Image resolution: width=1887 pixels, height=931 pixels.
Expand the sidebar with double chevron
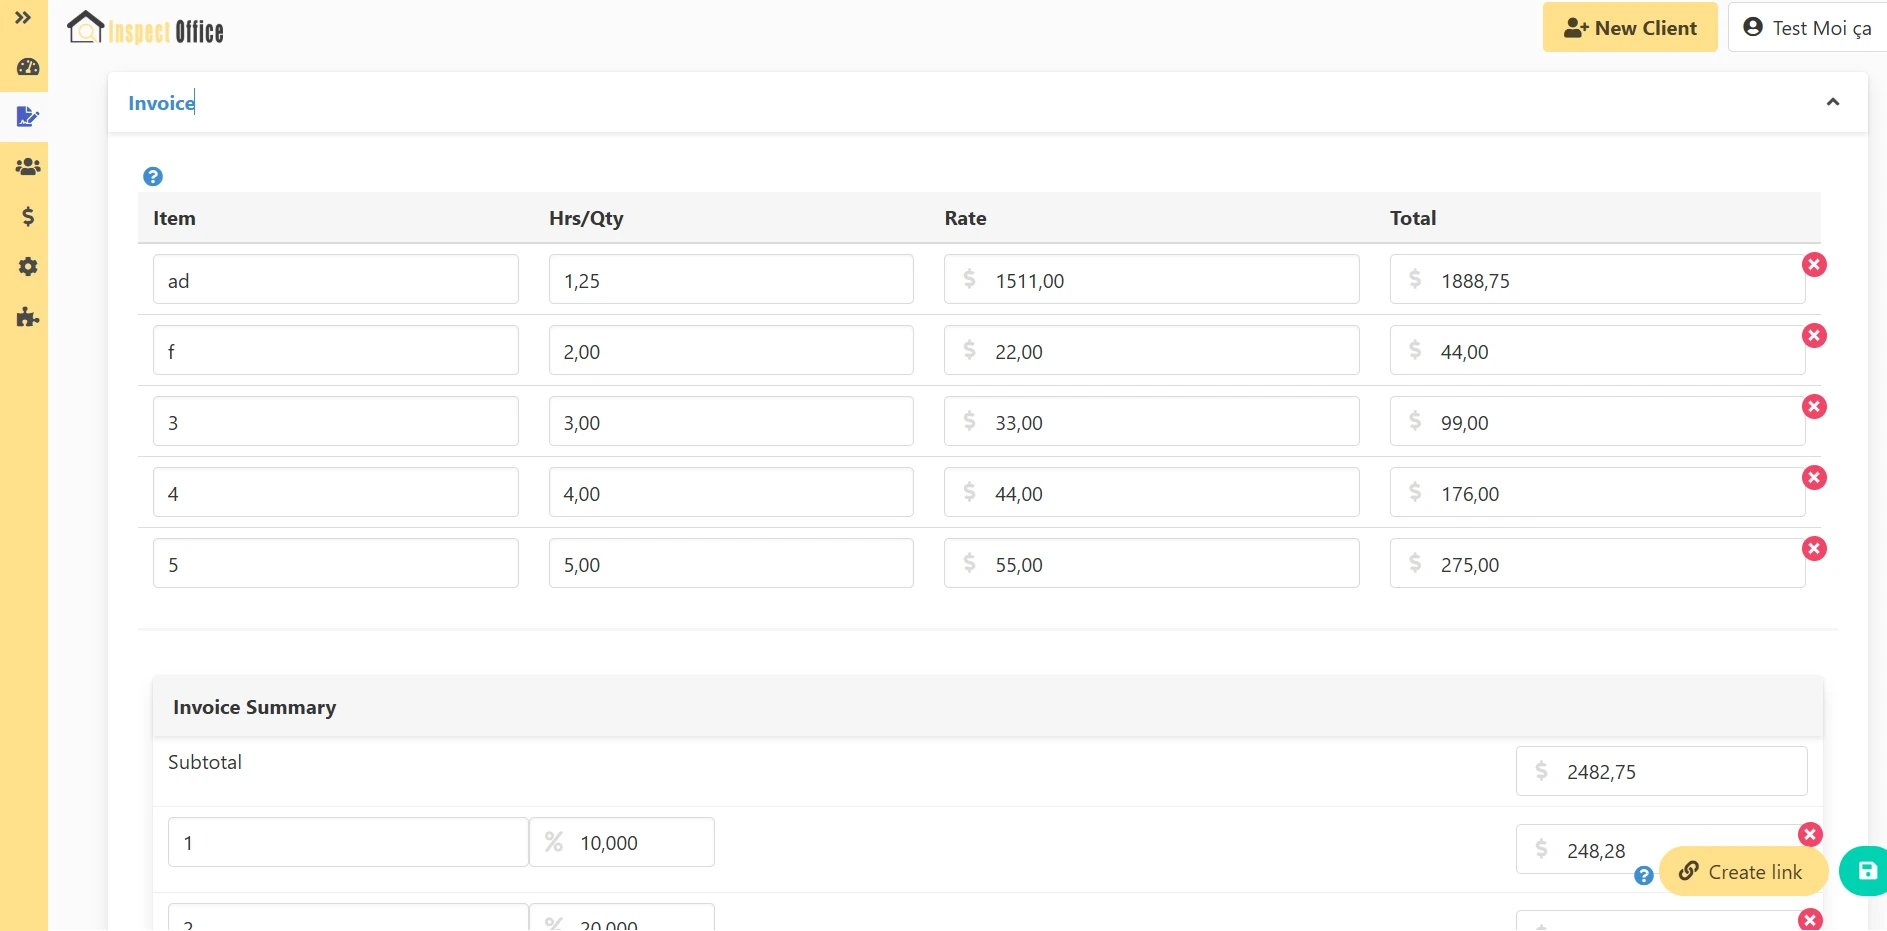coord(23,18)
